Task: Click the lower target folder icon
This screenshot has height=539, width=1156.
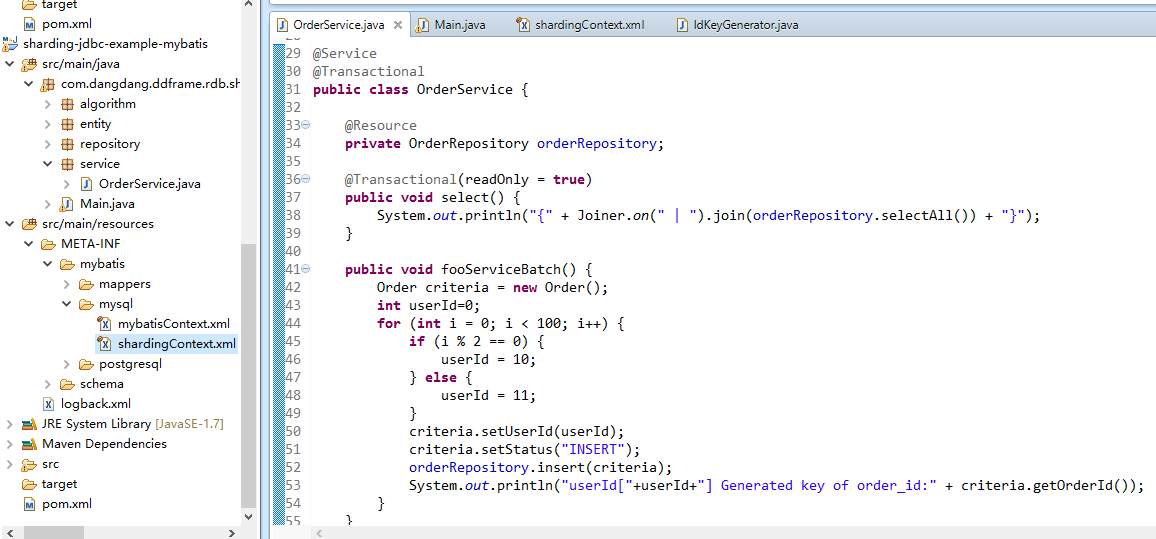Action: point(29,484)
